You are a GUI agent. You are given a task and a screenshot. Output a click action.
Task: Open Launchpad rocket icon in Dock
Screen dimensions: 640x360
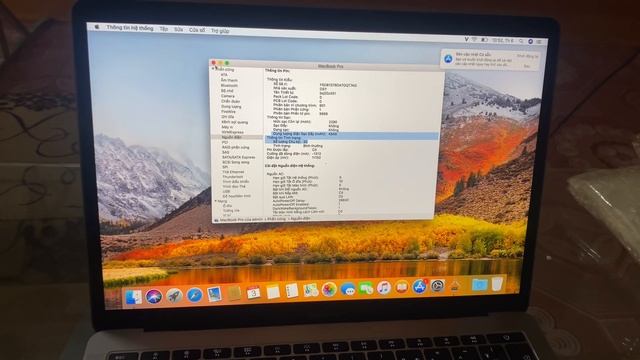[x=174, y=296]
